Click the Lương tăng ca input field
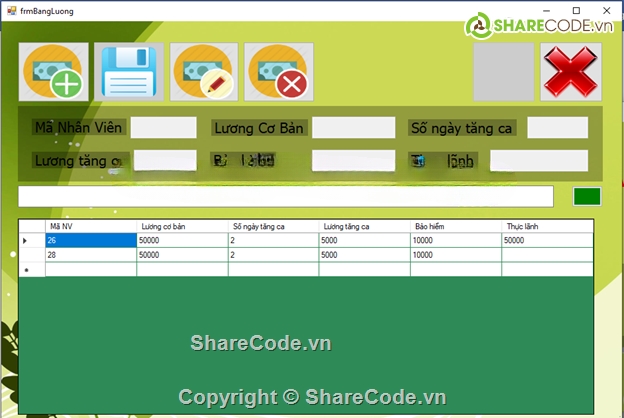This screenshot has height=418, width=624. pos(165,160)
